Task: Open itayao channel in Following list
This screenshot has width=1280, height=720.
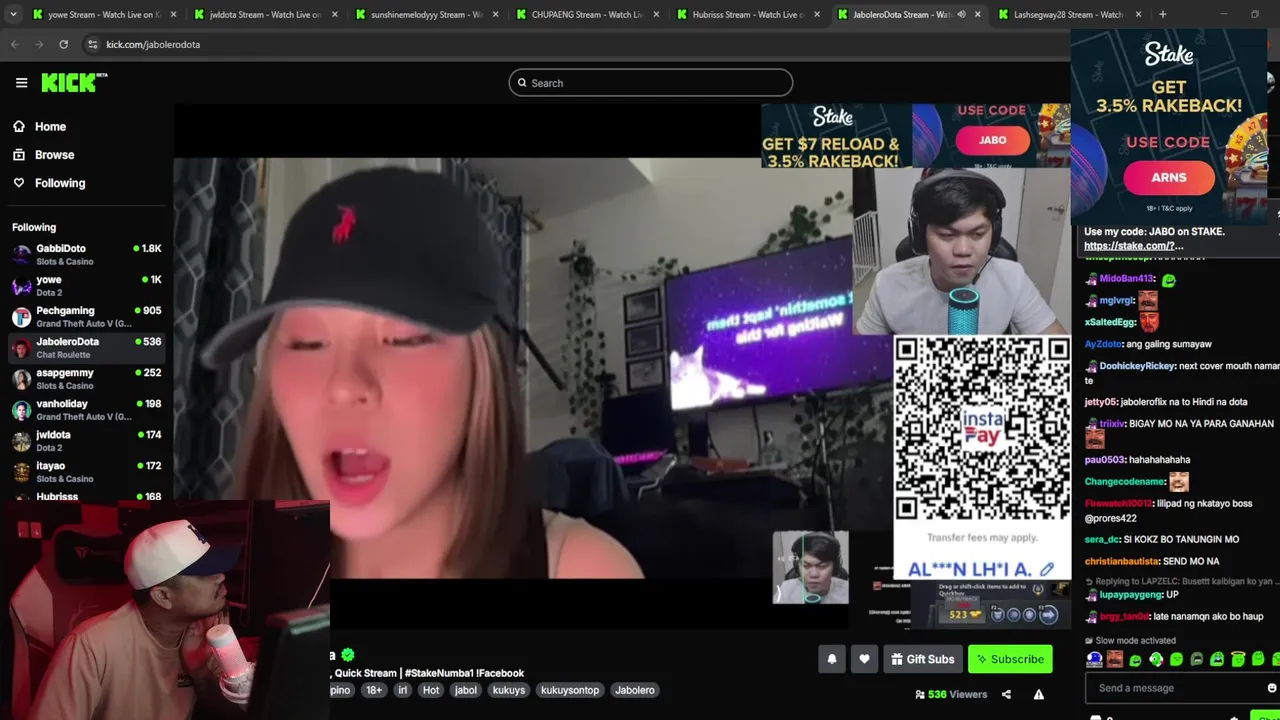Action: (86, 471)
